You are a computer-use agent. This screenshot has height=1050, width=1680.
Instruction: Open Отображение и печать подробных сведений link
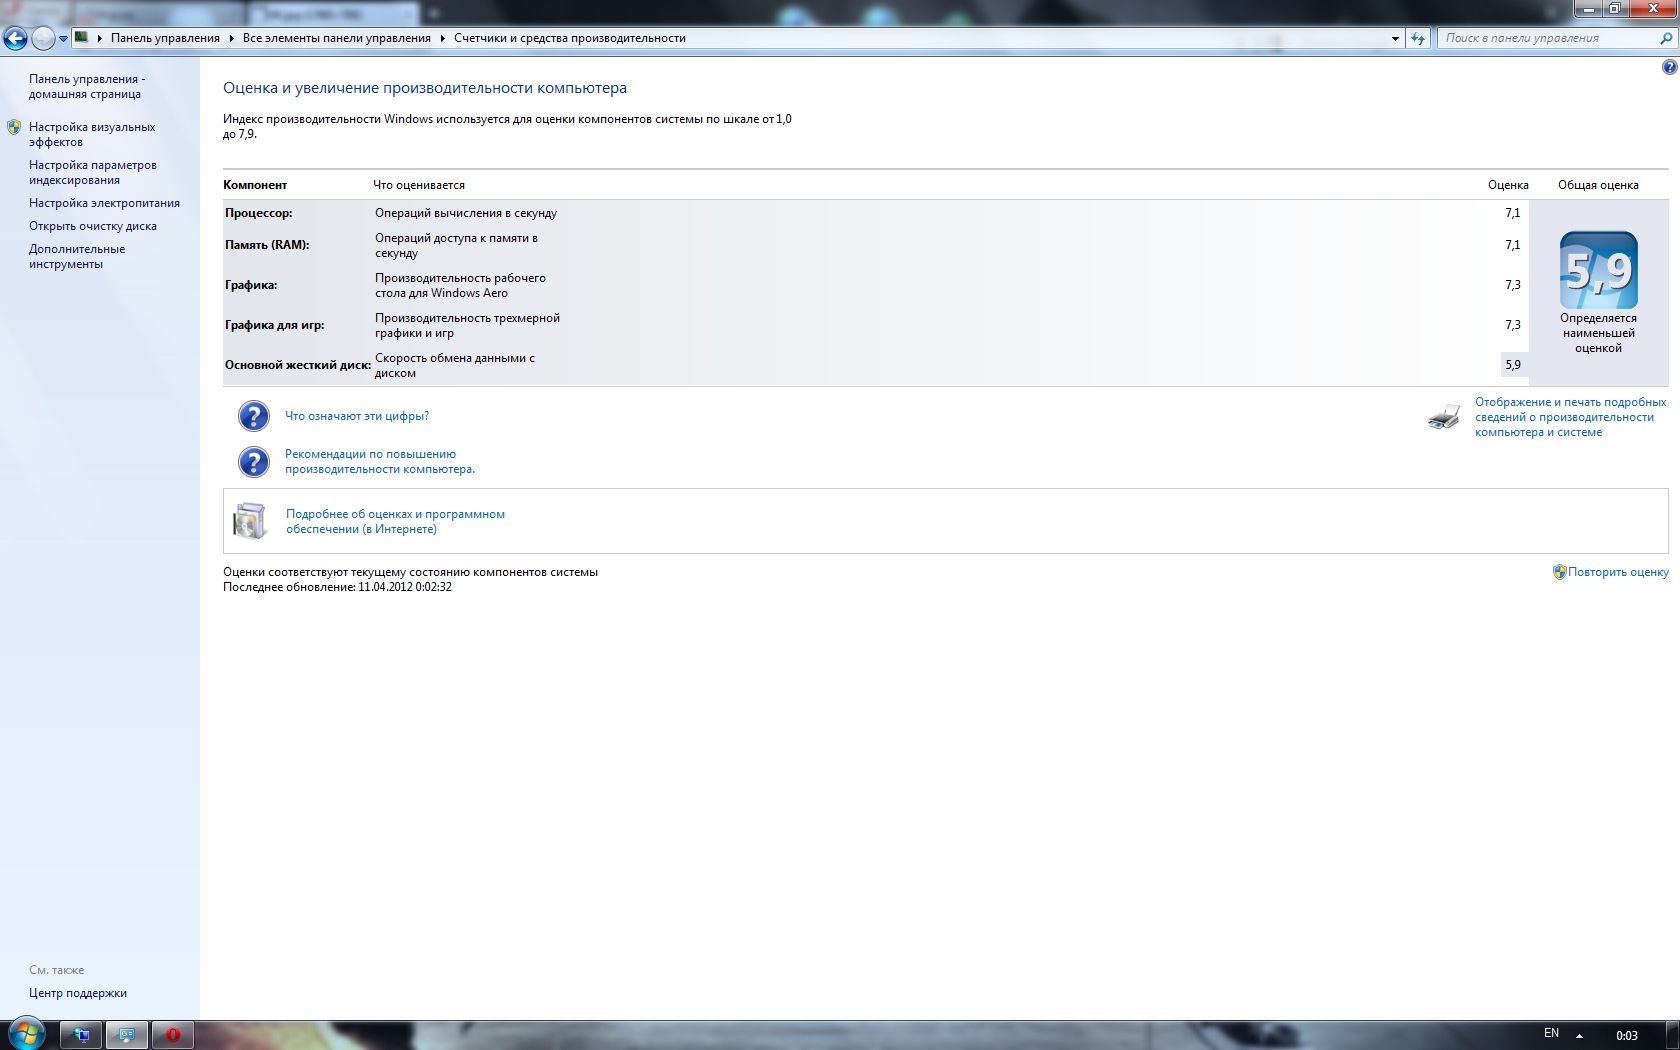coord(1571,417)
